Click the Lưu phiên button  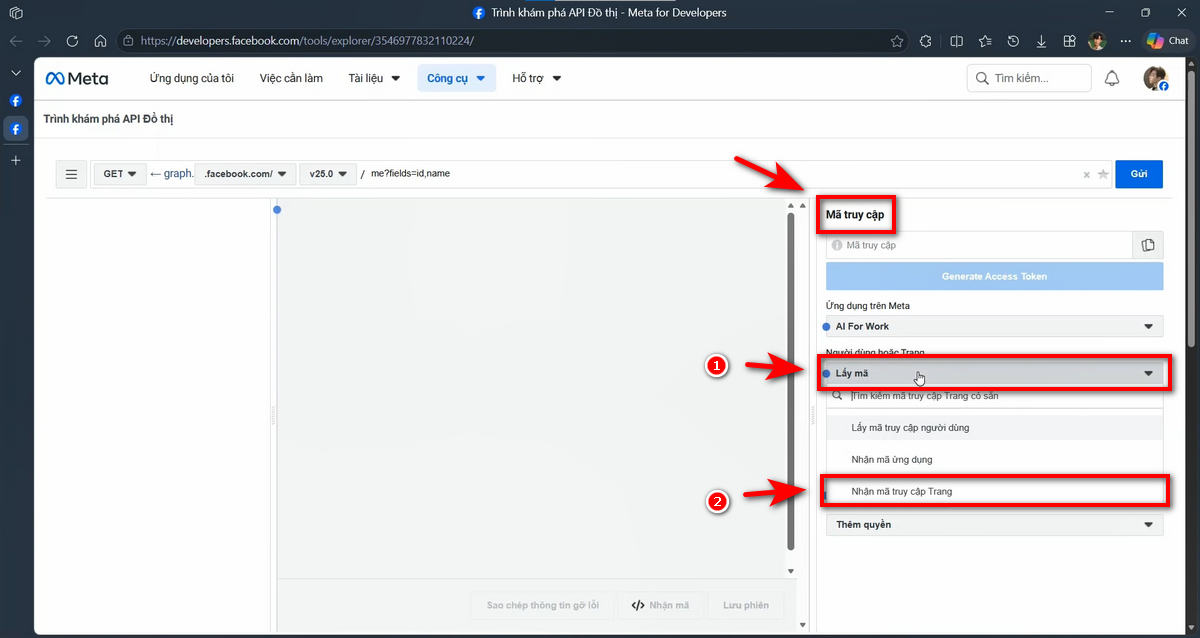(746, 605)
